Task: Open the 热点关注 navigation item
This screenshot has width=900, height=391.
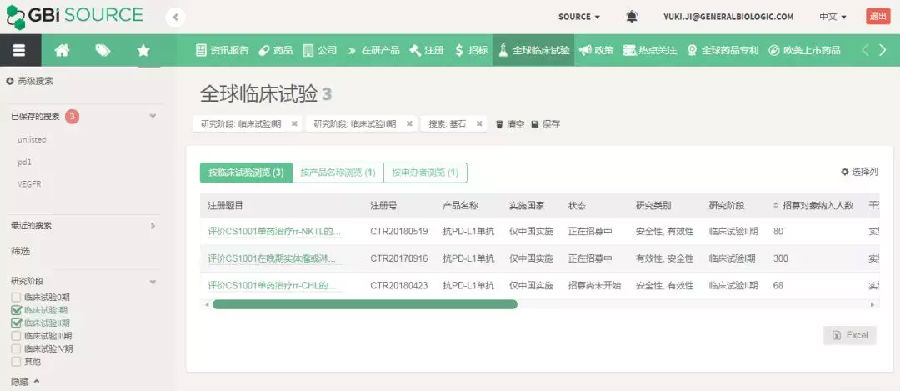Action: [650, 51]
